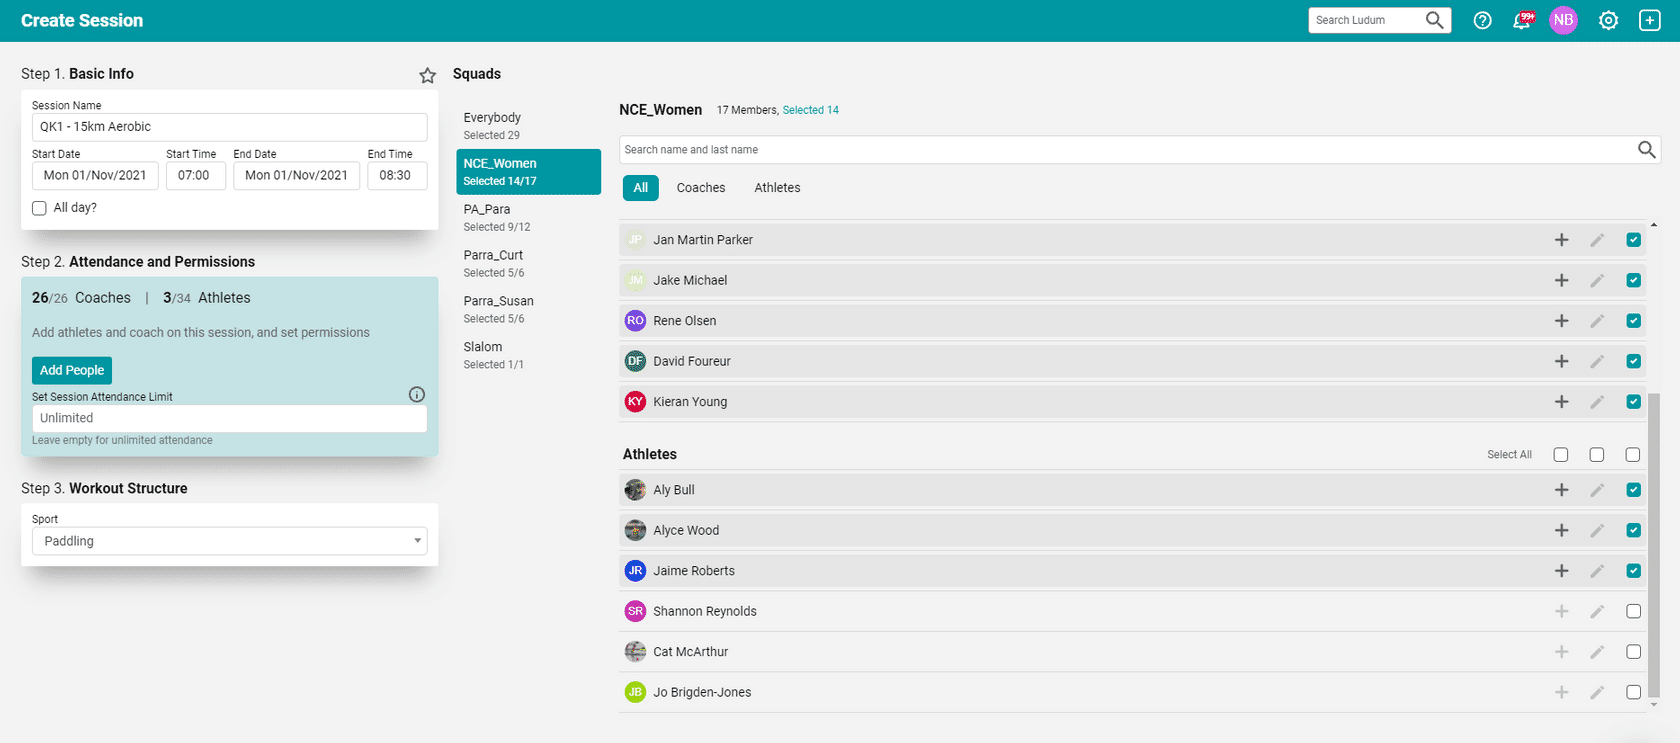This screenshot has height=743, width=1680.
Task: Click the plus icon for Jake Michael
Action: tap(1561, 280)
